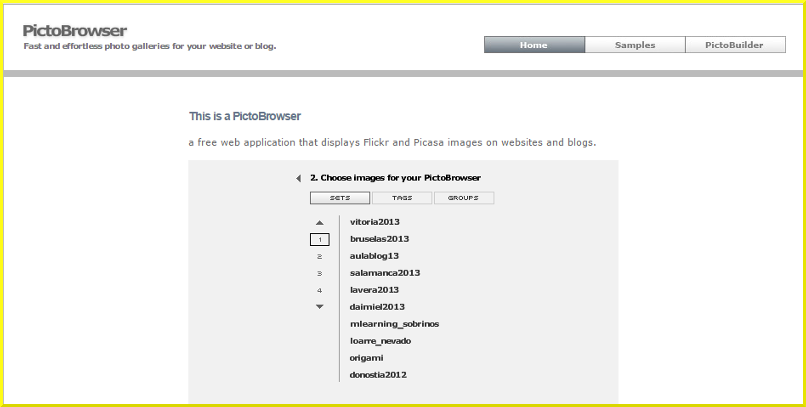Go to page 2 of the sets list
Viewport: 806px width, 407px height.
[319, 256]
